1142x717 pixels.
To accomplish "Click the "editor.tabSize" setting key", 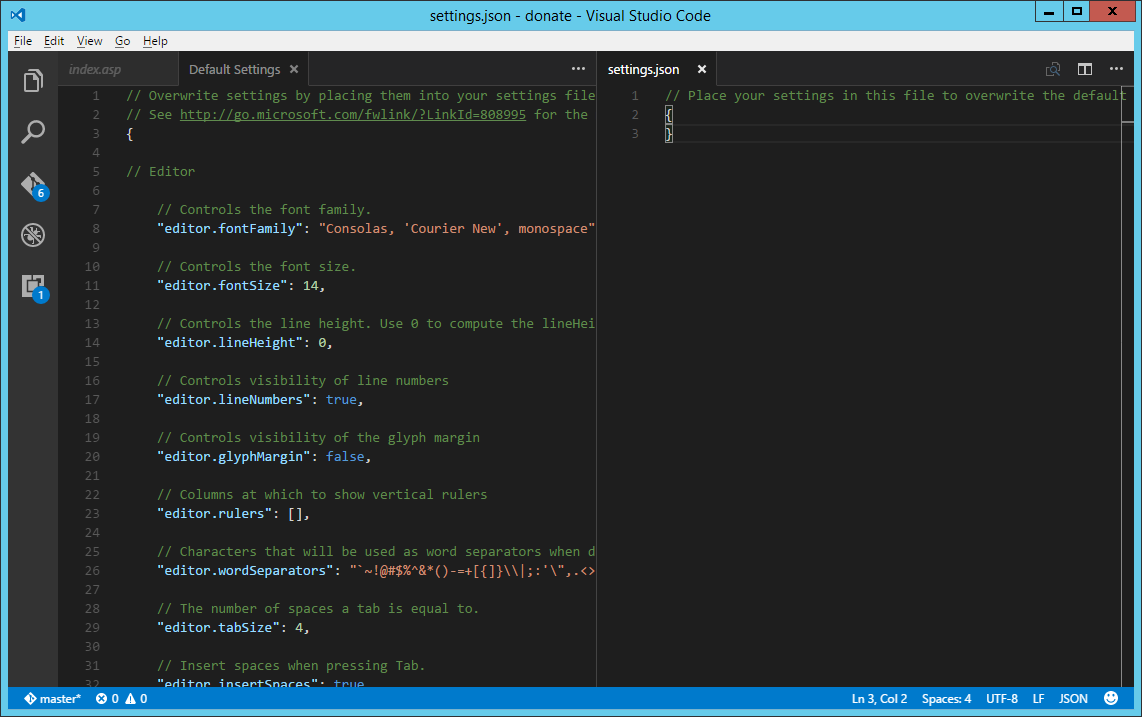I will click(x=218, y=627).
